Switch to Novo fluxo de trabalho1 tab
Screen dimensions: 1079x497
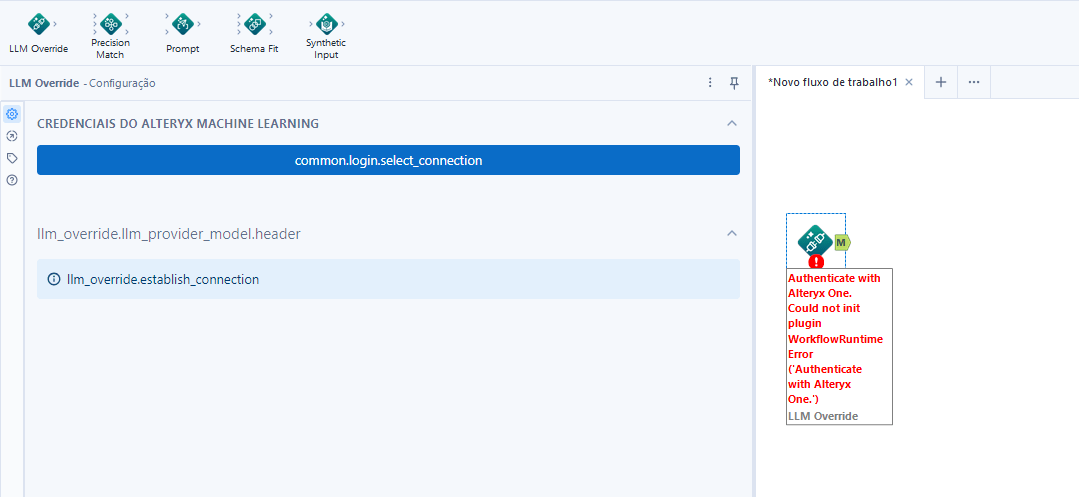pos(832,82)
